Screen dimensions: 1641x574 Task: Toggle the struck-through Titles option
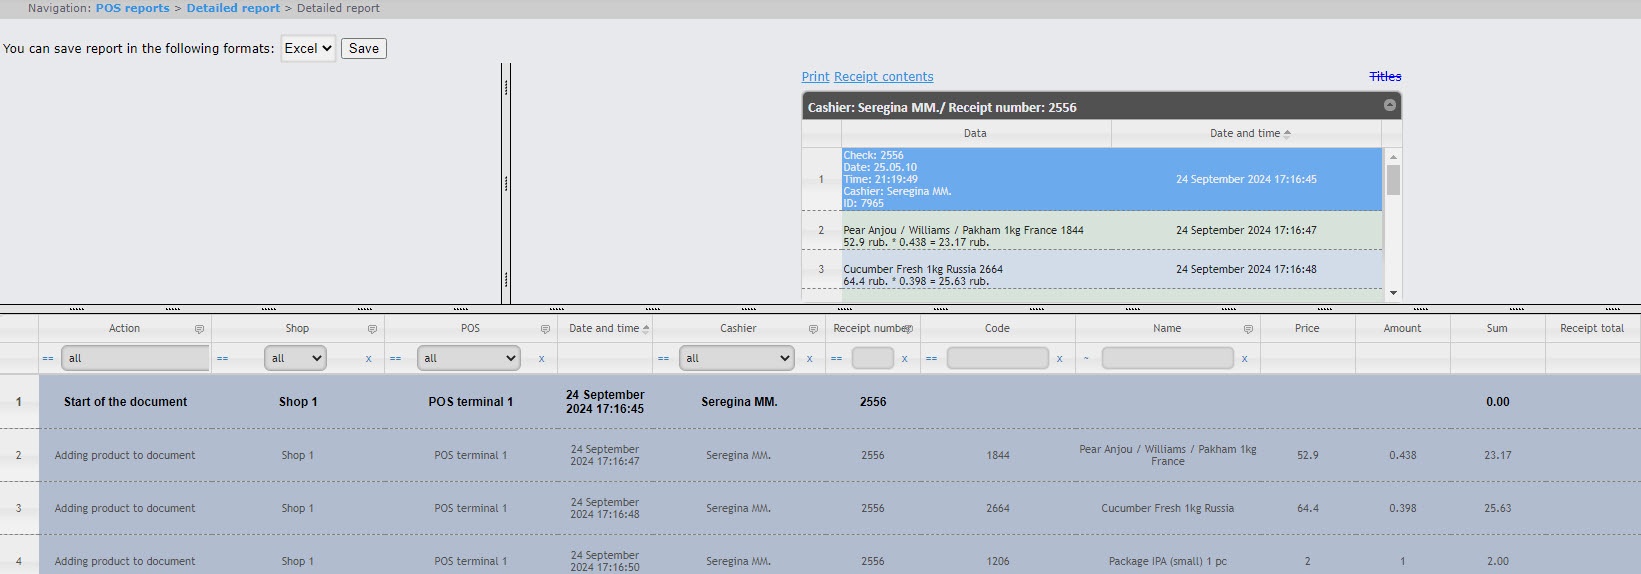[1385, 77]
